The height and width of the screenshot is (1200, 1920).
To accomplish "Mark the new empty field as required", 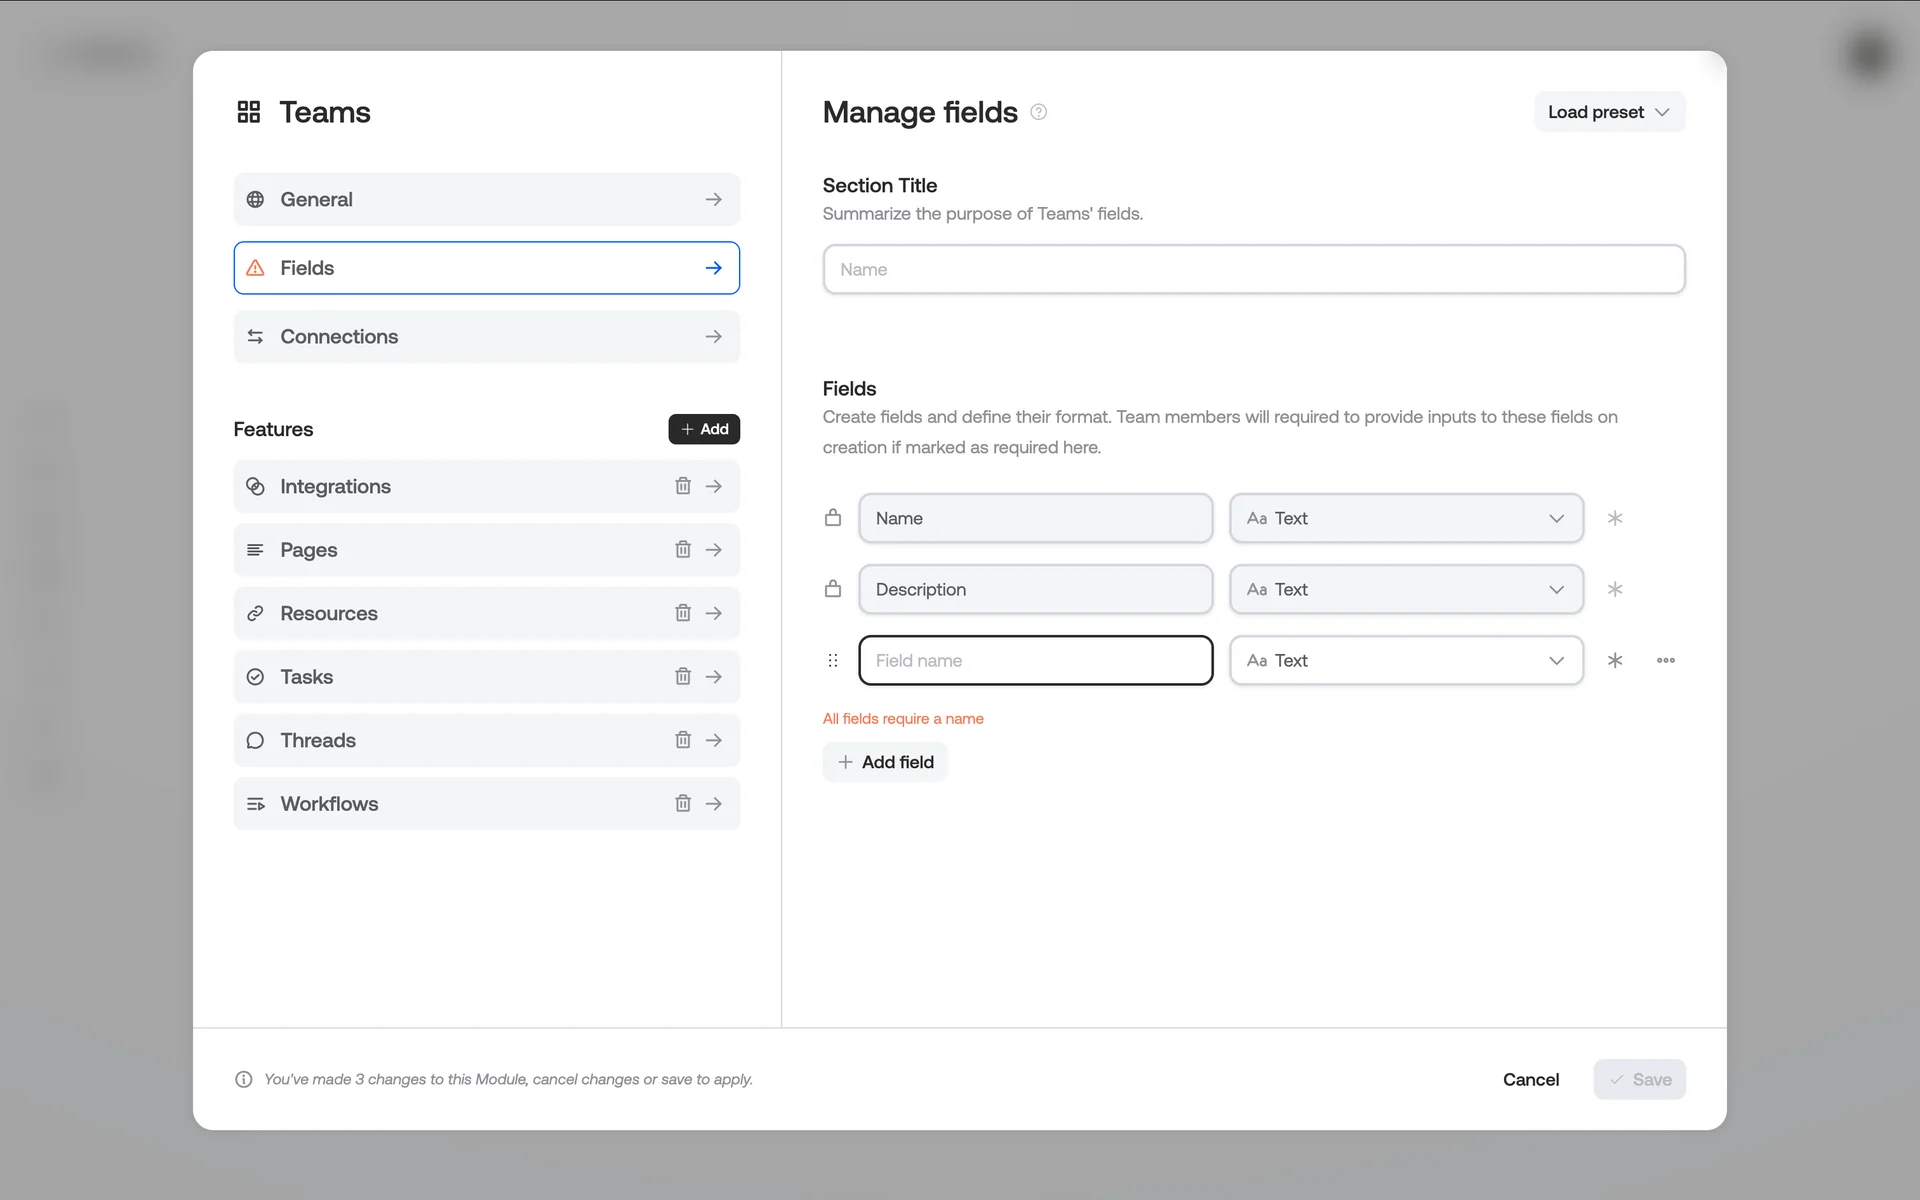I will (x=1614, y=660).
